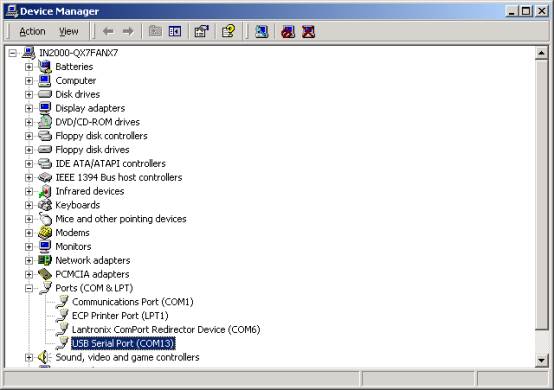Viewport: 554px width, 390px height.
Task: Click the vertical scrollbar thumb
Action: pos(541,195)
